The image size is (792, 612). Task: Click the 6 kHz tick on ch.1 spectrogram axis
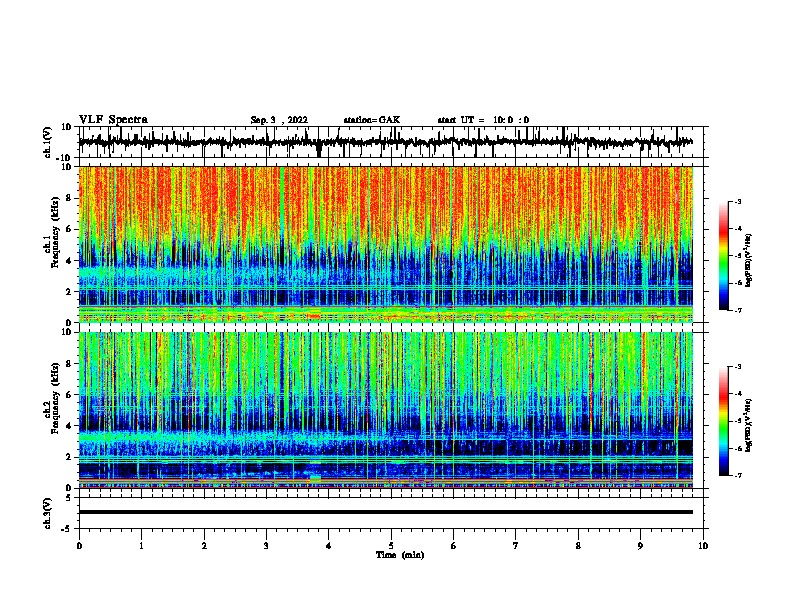69,229
